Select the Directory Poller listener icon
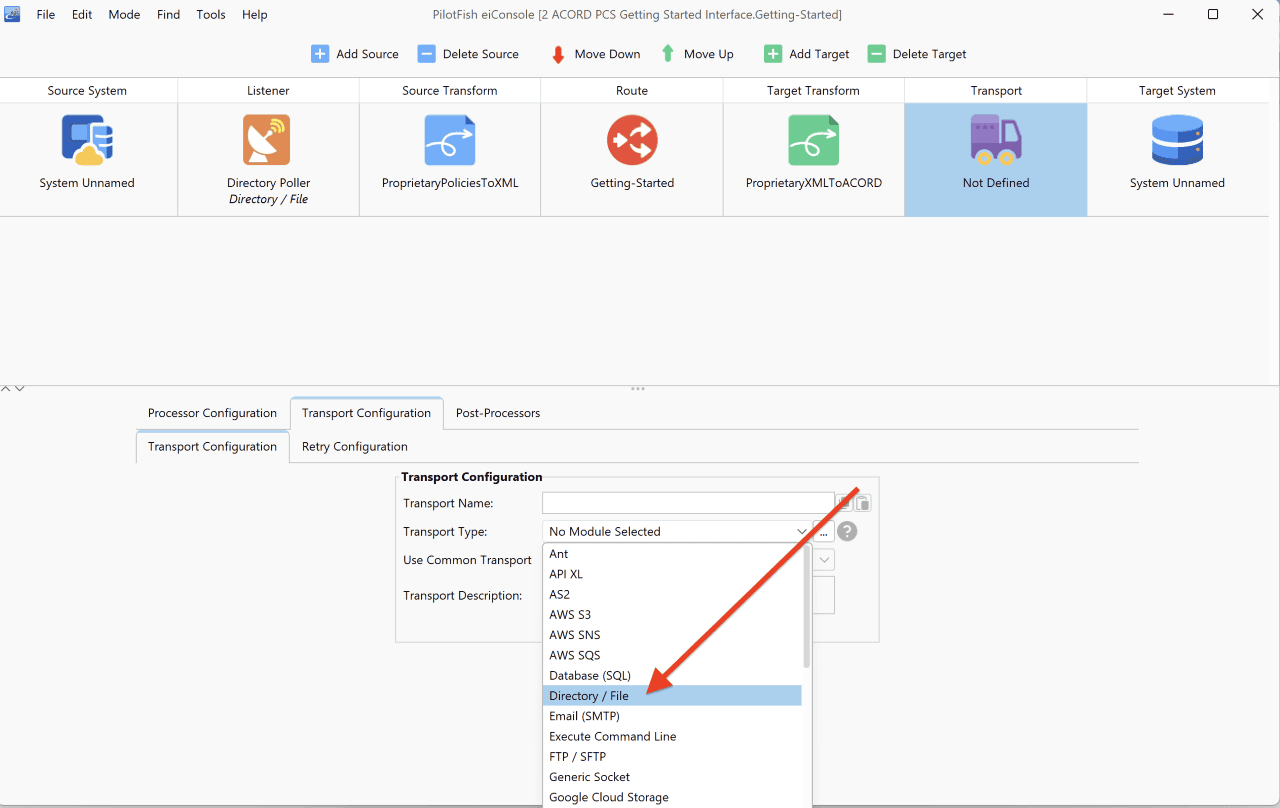Viewport: 1280px width, 808px height. (267, 140)
